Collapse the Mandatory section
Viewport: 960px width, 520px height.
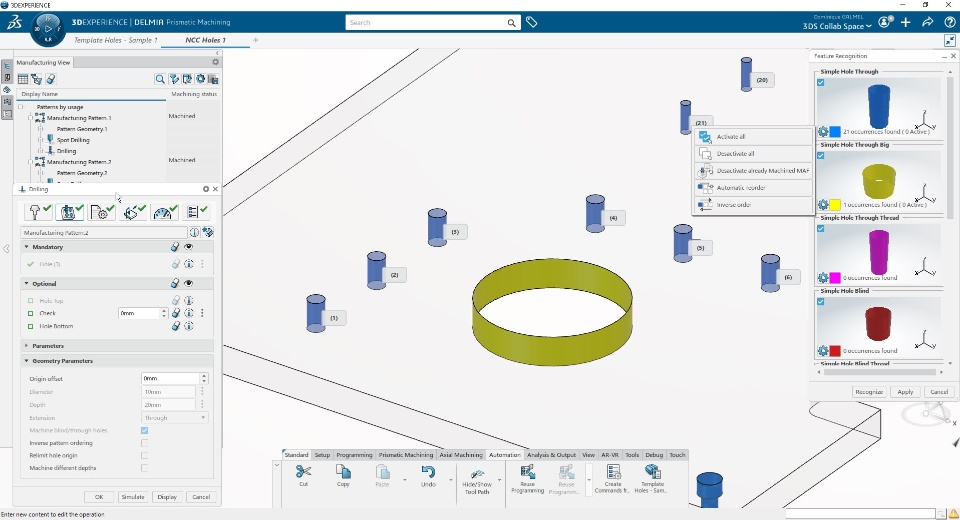[x=26, y=247]
